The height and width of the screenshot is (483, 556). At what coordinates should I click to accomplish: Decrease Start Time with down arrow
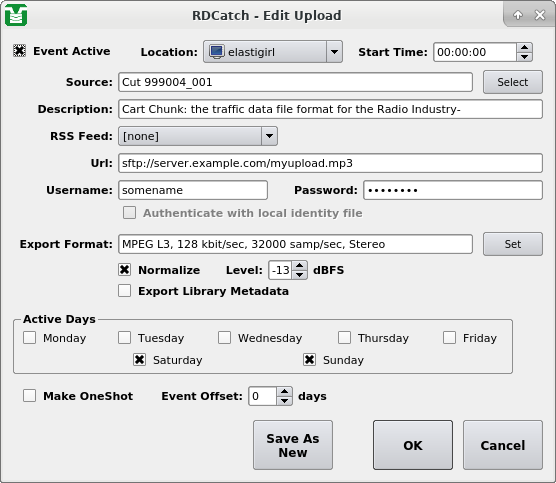coord(524,57)
